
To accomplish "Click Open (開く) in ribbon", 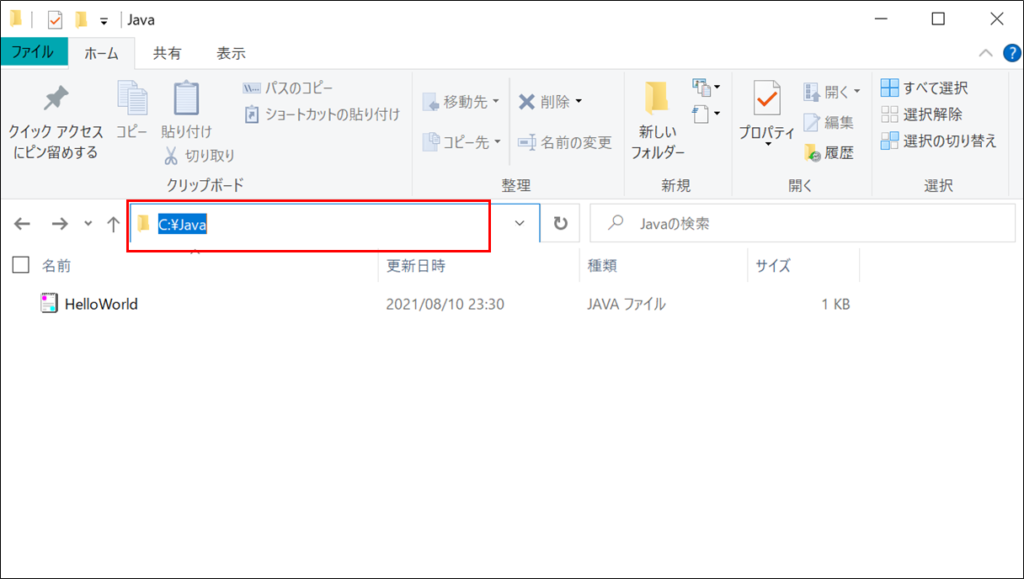I will coord(832,91).
